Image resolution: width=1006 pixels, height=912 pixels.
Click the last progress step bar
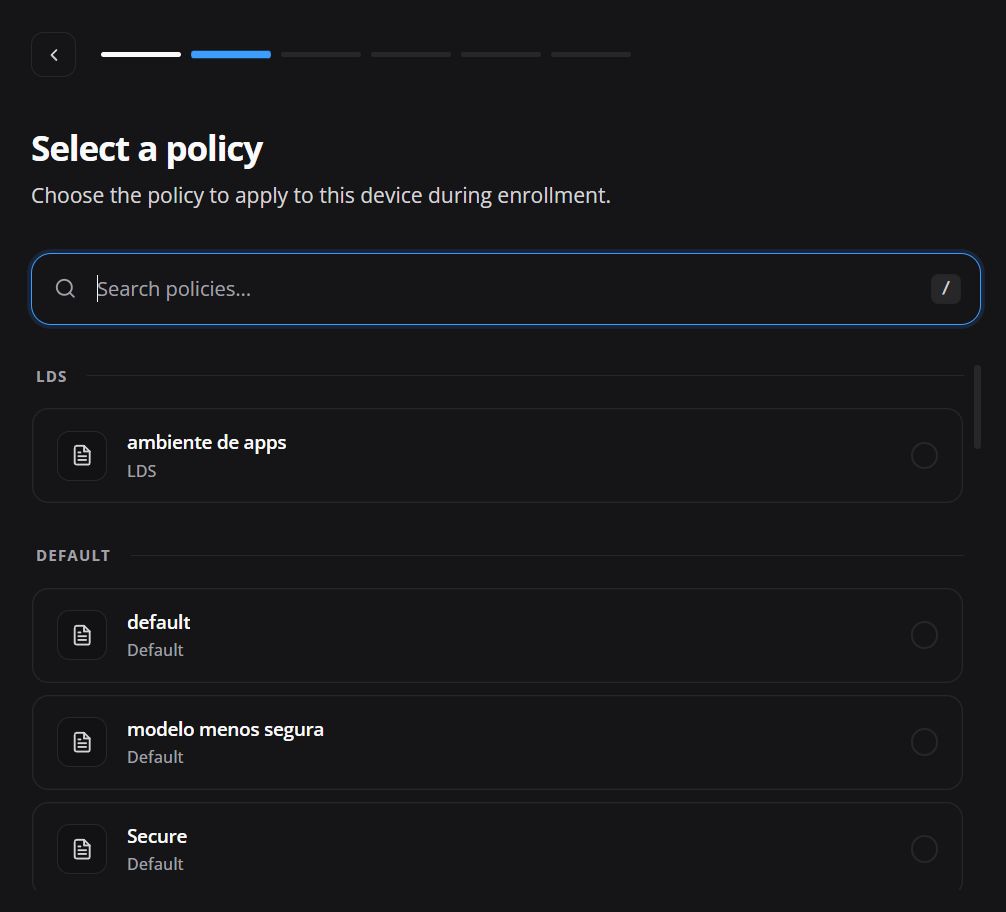(591, 55)
